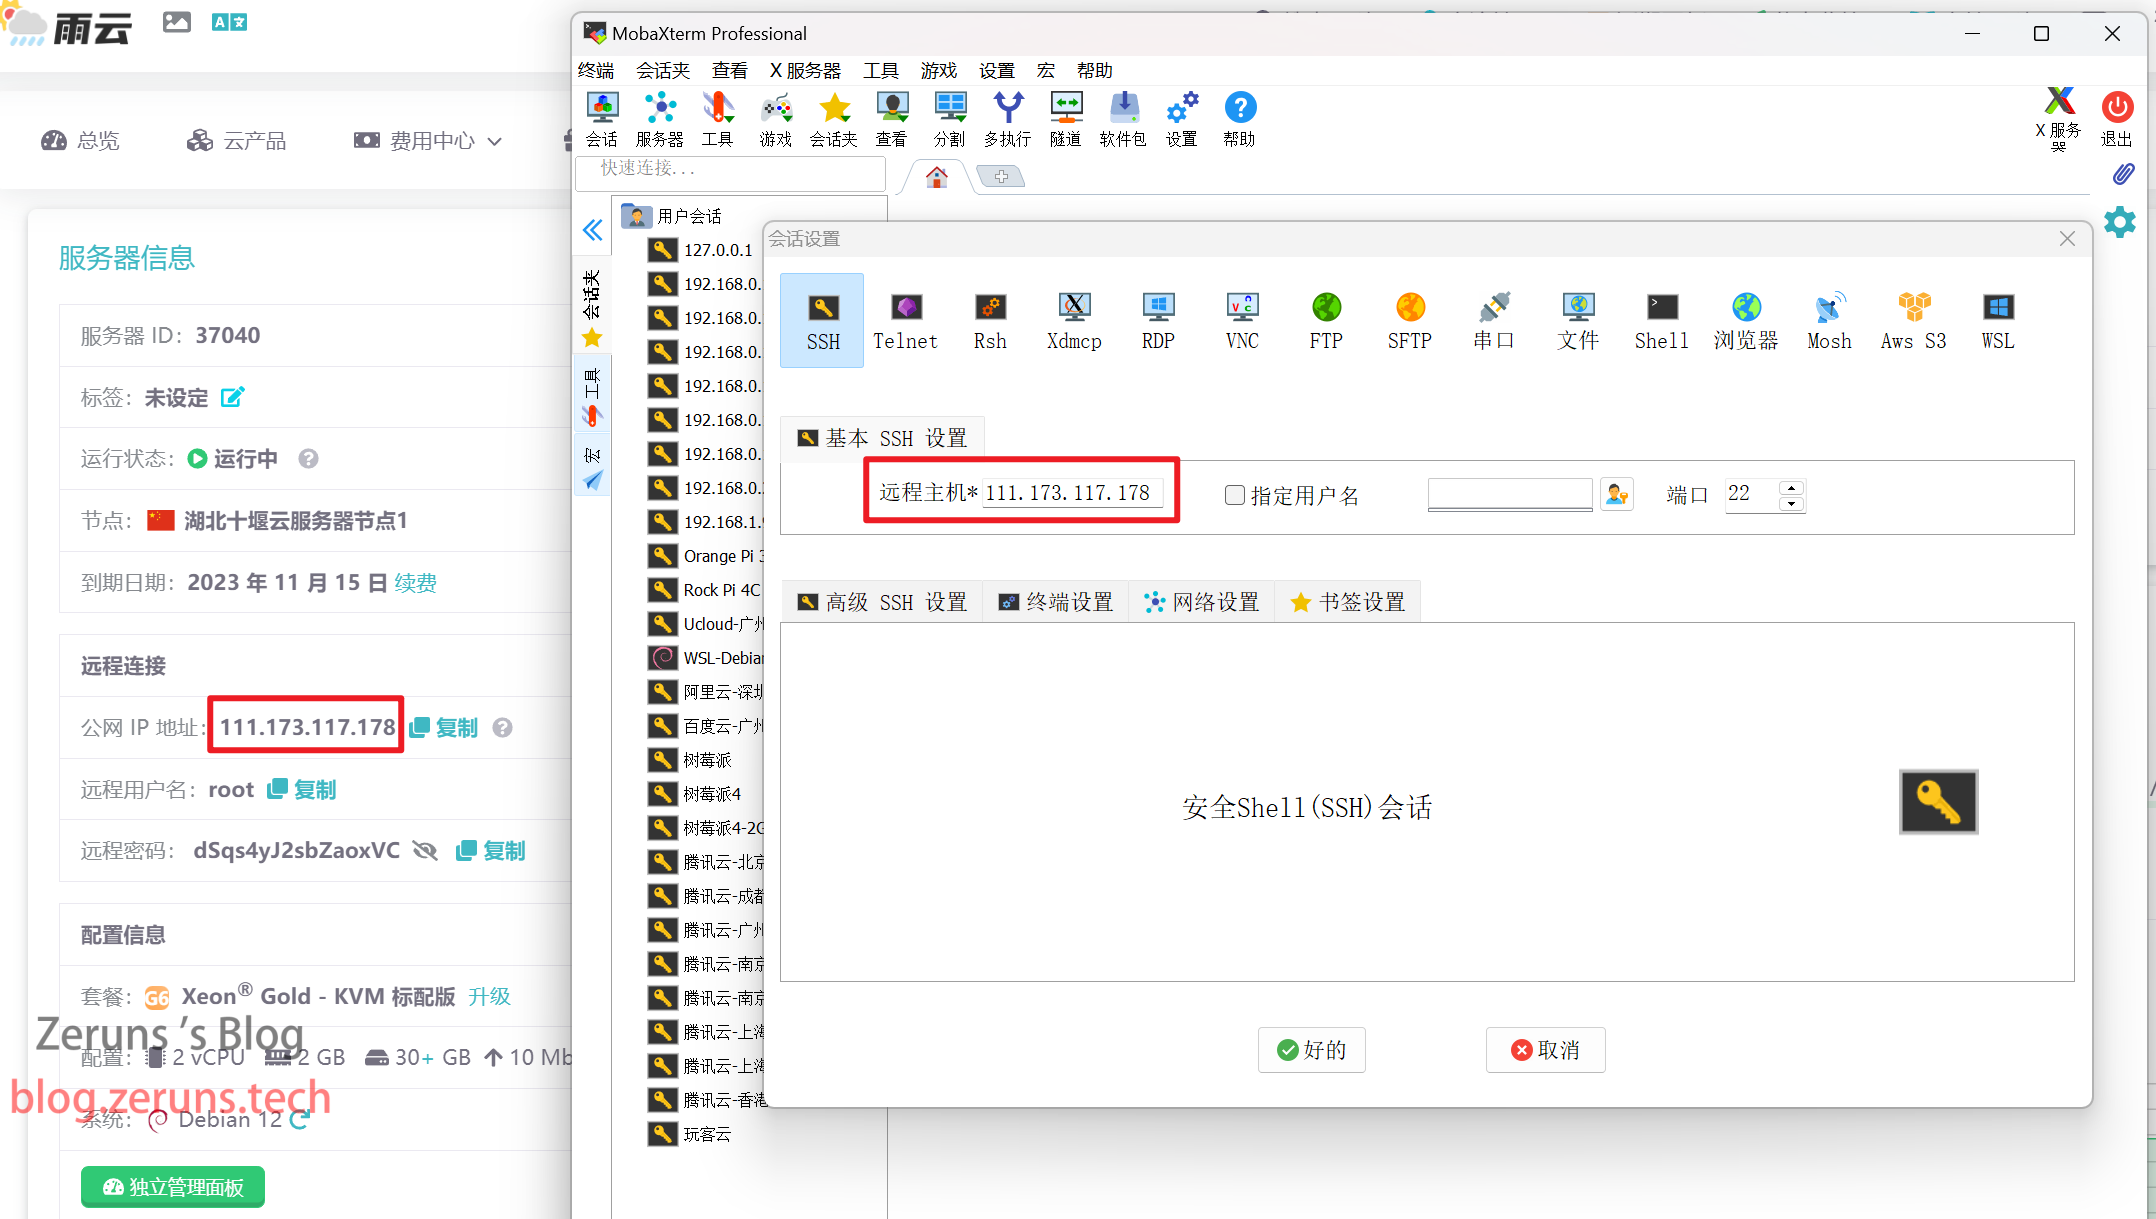Open the 网络设置 tab
Viewport: 2156px width, 1219px height.
tap(1202, 602)
